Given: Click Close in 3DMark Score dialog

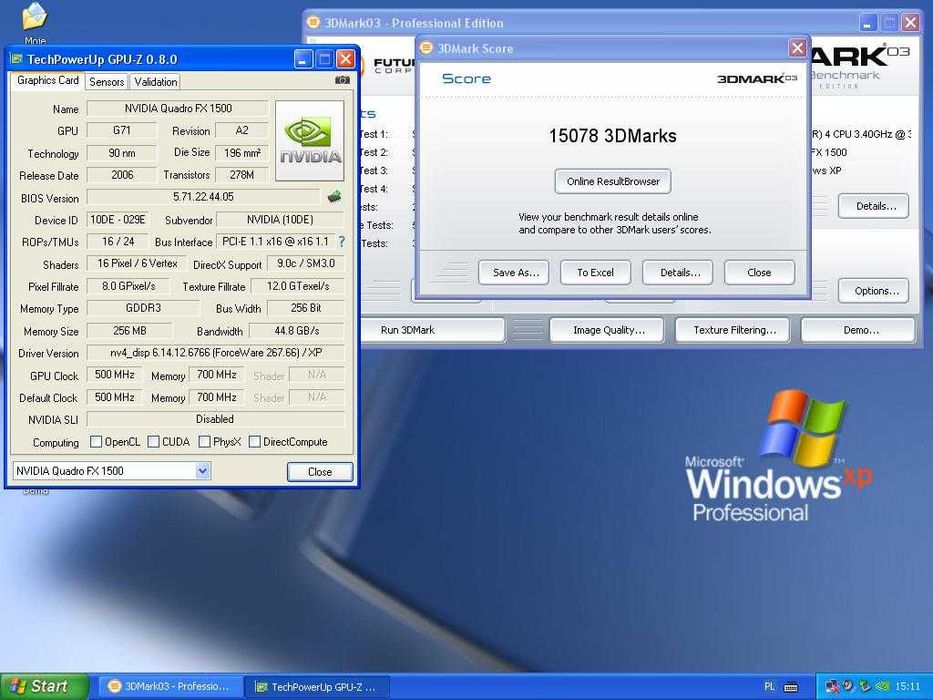Looking at the screenshot, I should 759,273.
